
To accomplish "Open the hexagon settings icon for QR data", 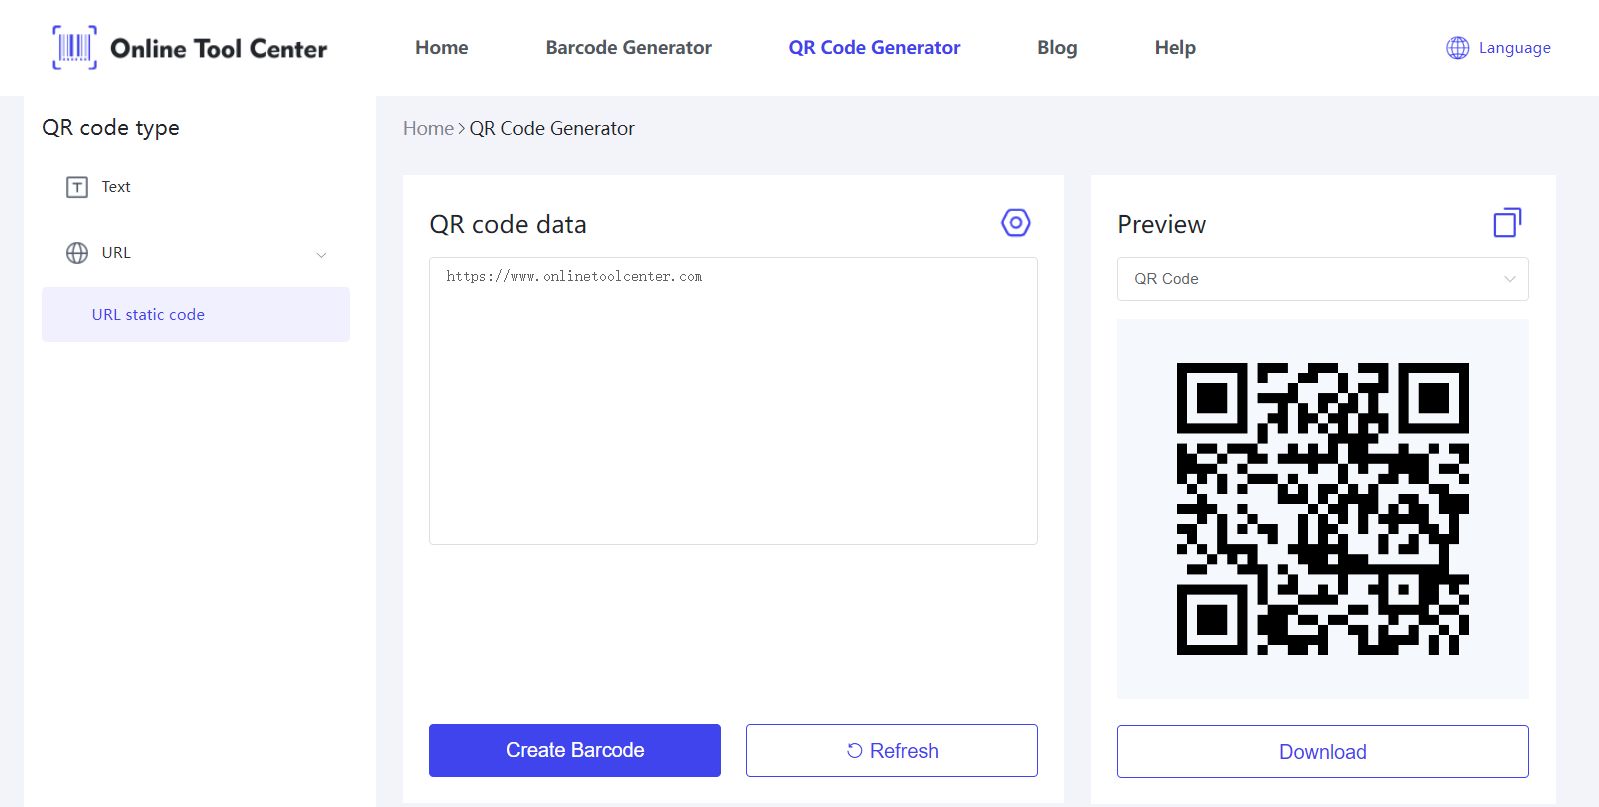I will (x=1015, y=223).
